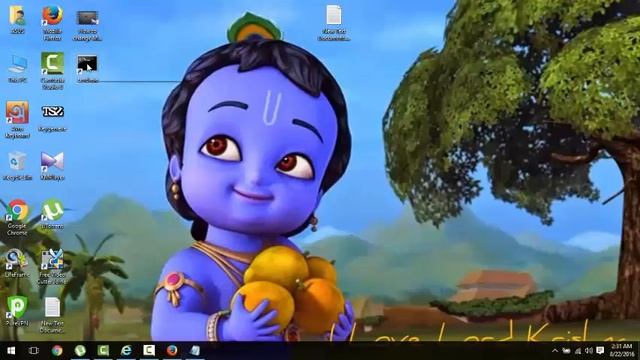Launch Mozilla Firefox desktop shortcut
640x360 pixels.
pyautogui.click(x=52, y=22)
